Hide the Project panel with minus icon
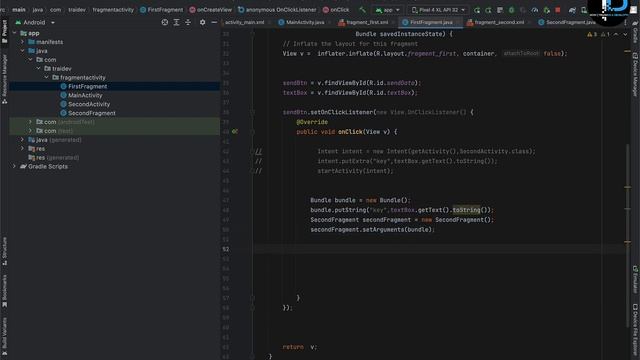 click(214, 22)
